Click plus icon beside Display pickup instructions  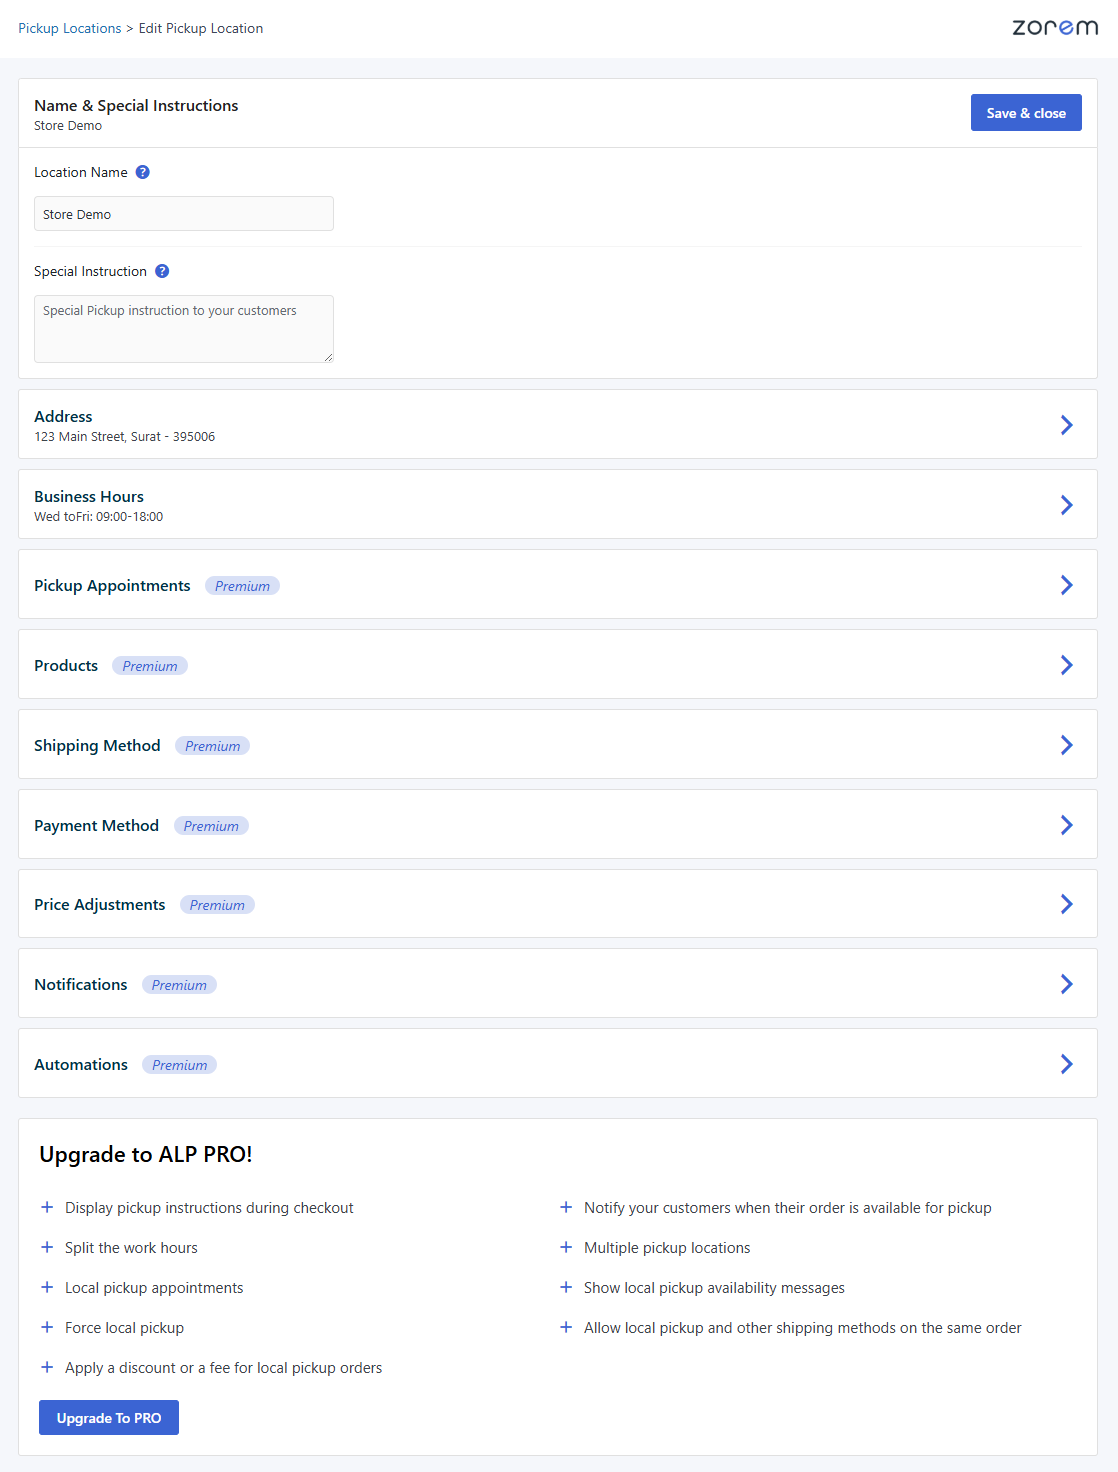(x=47, y=1207)
